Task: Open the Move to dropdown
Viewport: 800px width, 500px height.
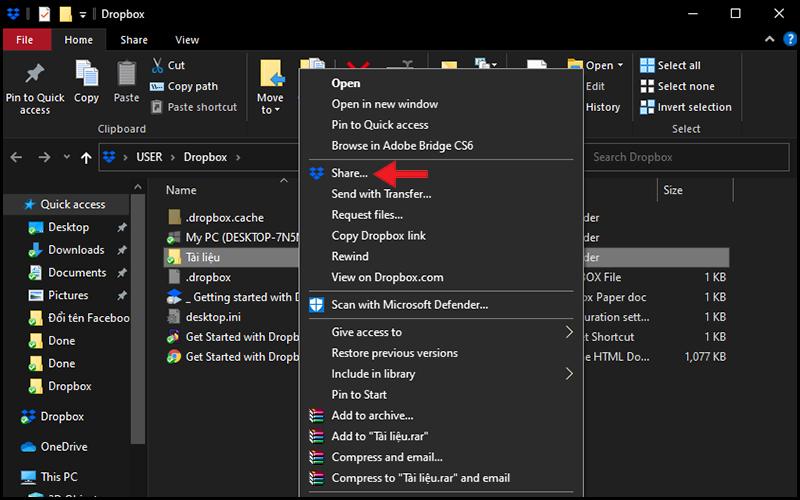Action: pos(270,88)
